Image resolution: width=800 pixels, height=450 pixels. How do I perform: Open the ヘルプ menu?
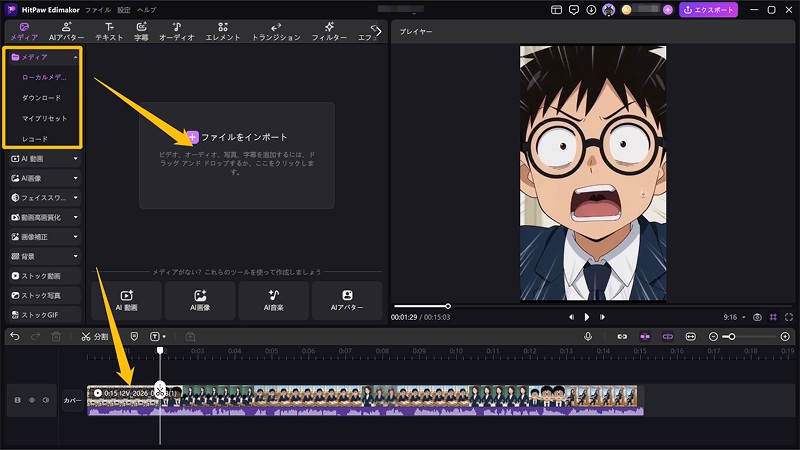(x=146, y=10)
